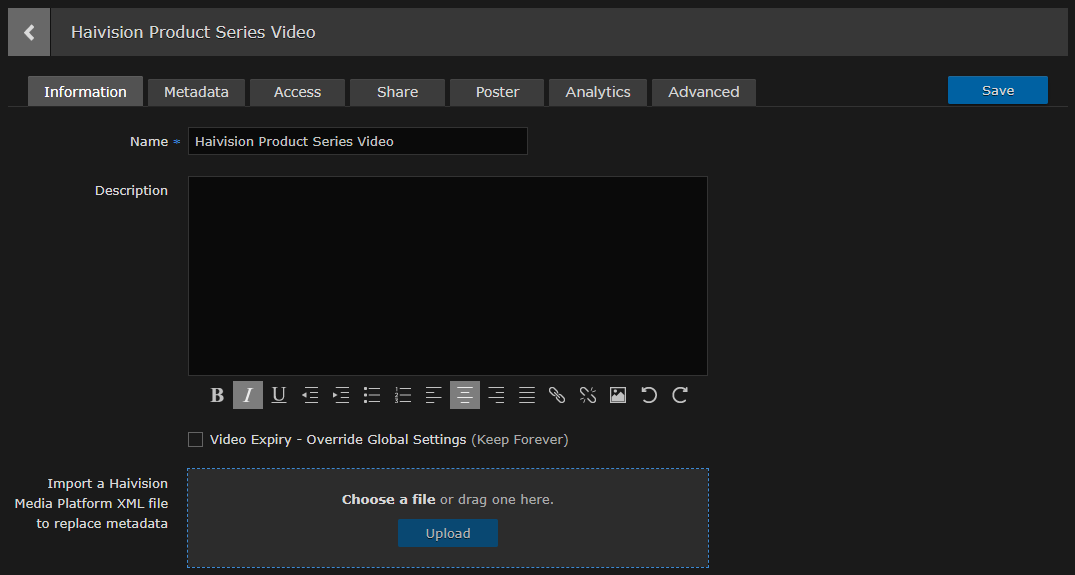Apply underline formatting to description text

tap(279, 395)
